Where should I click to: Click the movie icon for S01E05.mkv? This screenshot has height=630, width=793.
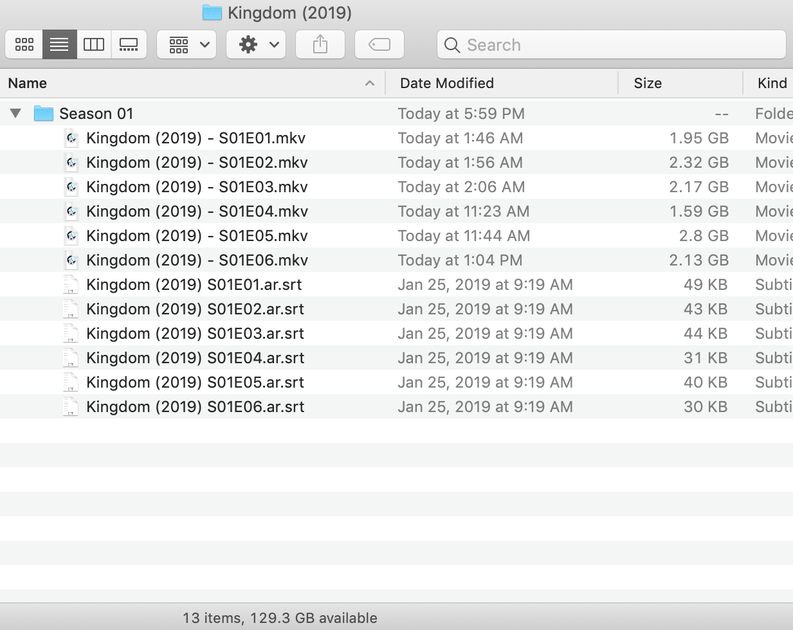[71, 236]
